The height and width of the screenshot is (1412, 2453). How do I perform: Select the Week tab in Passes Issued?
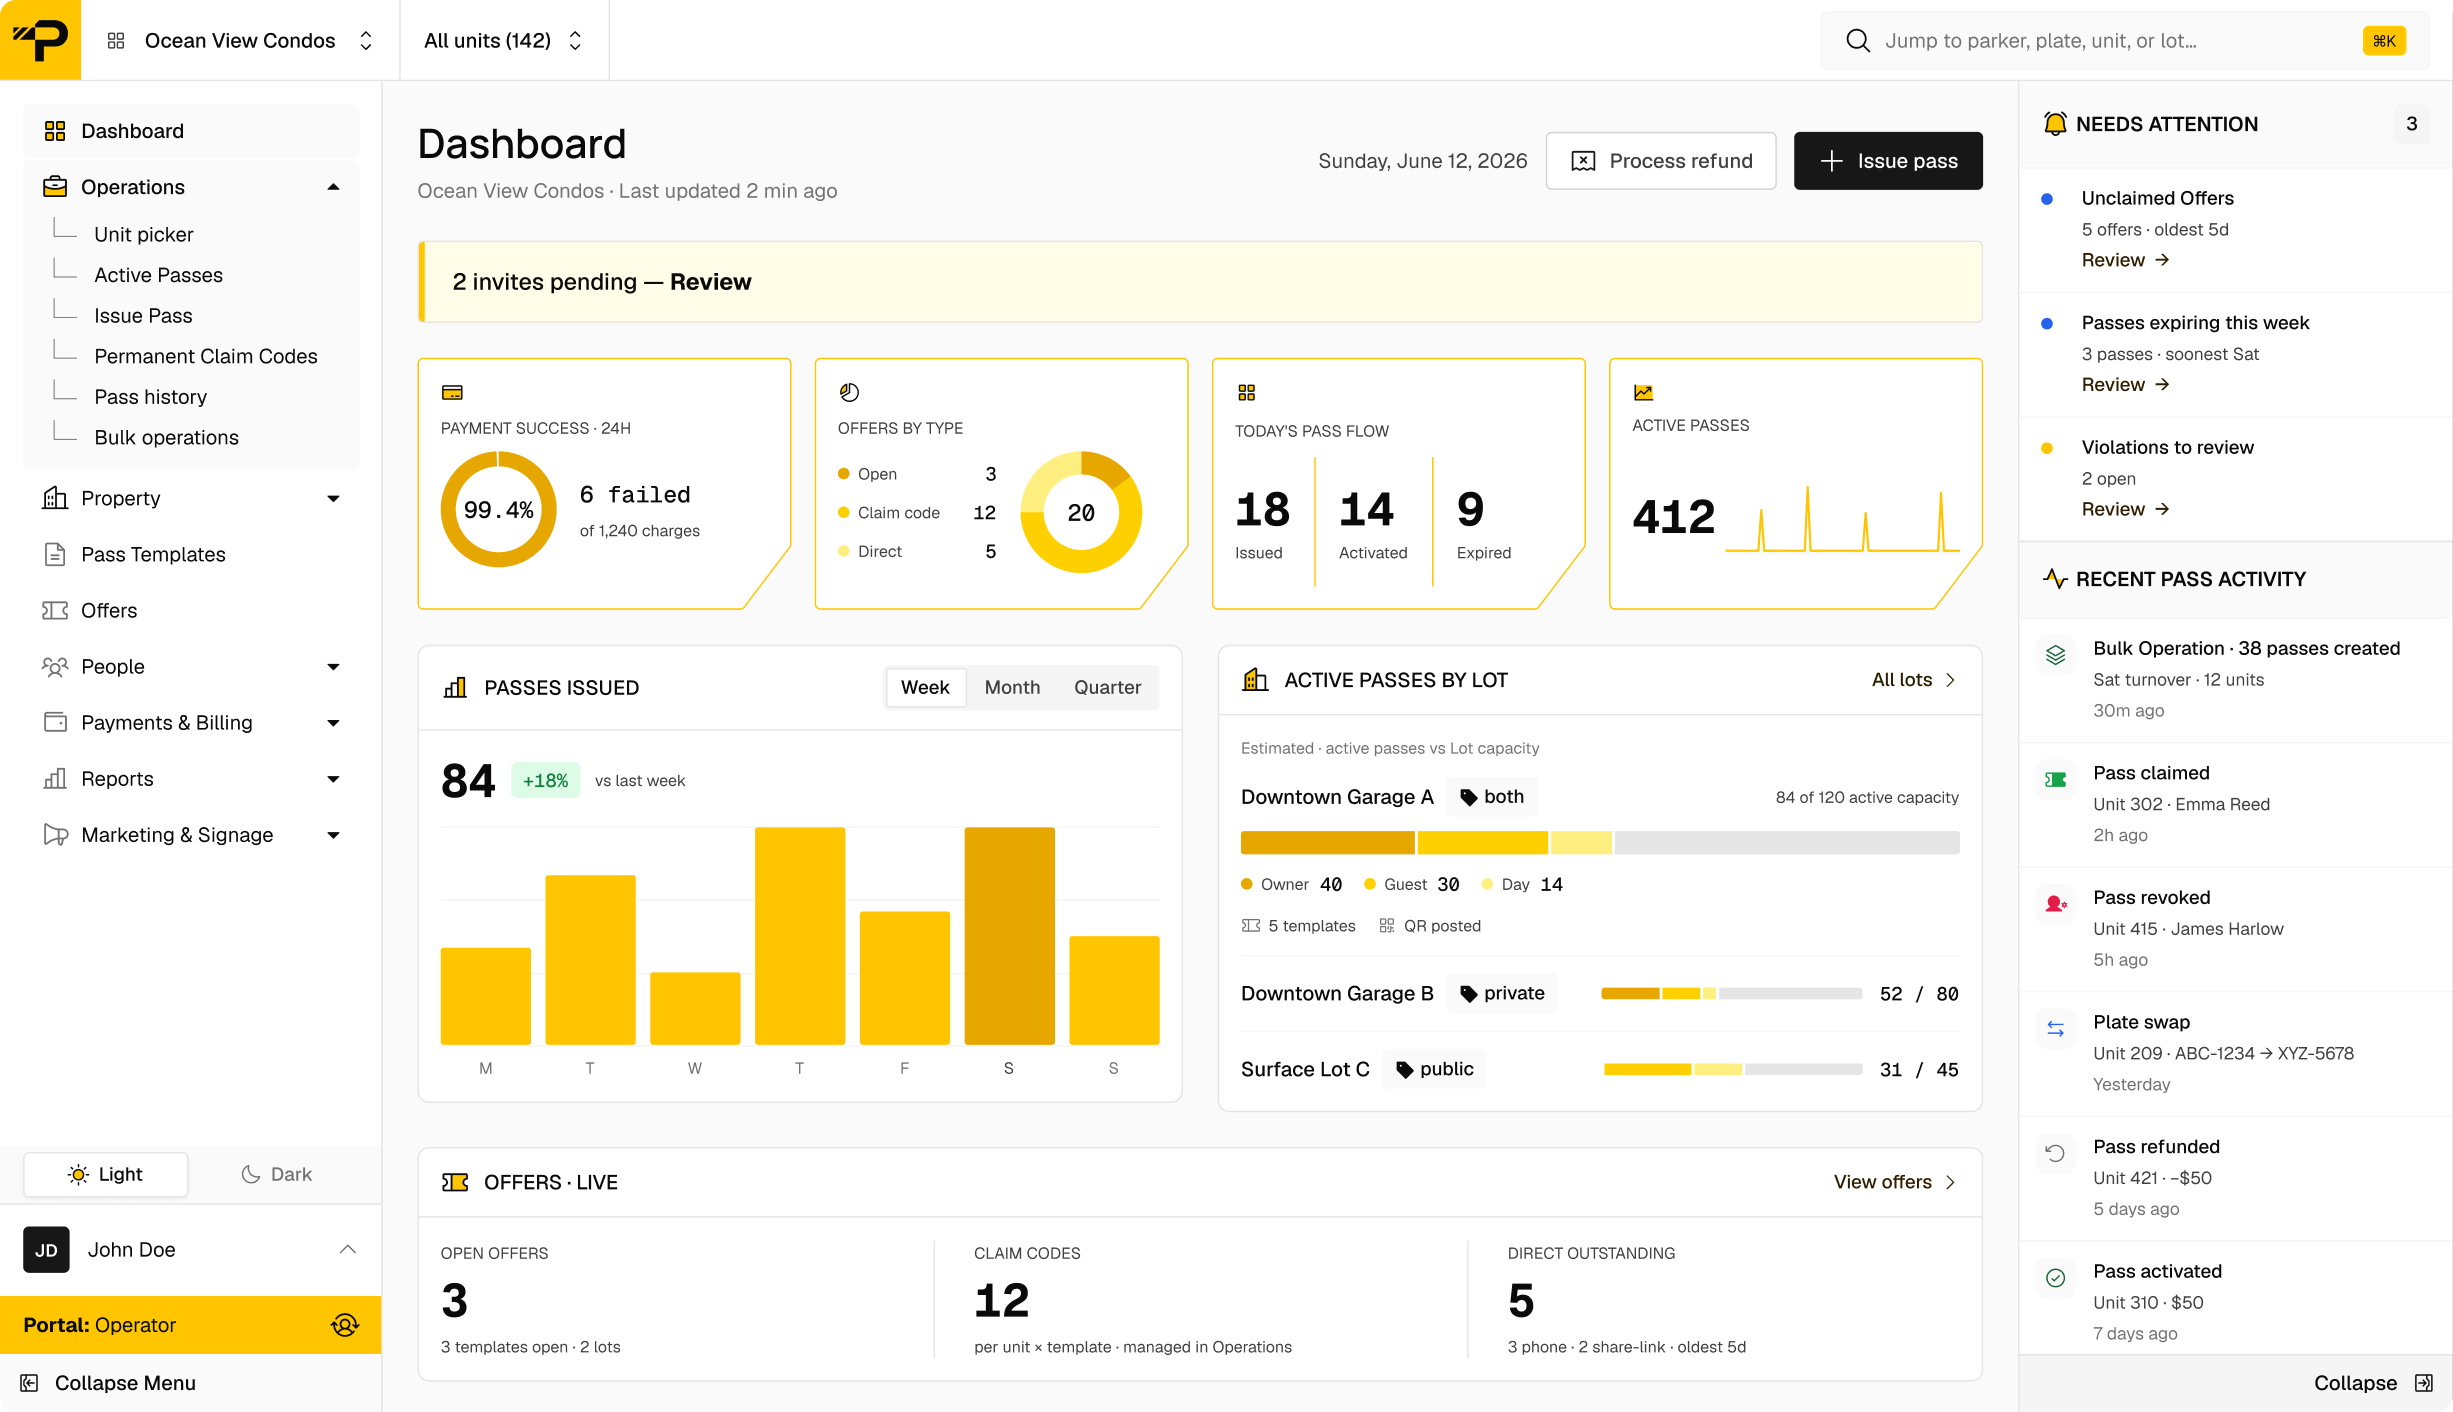tap(925, 687)
